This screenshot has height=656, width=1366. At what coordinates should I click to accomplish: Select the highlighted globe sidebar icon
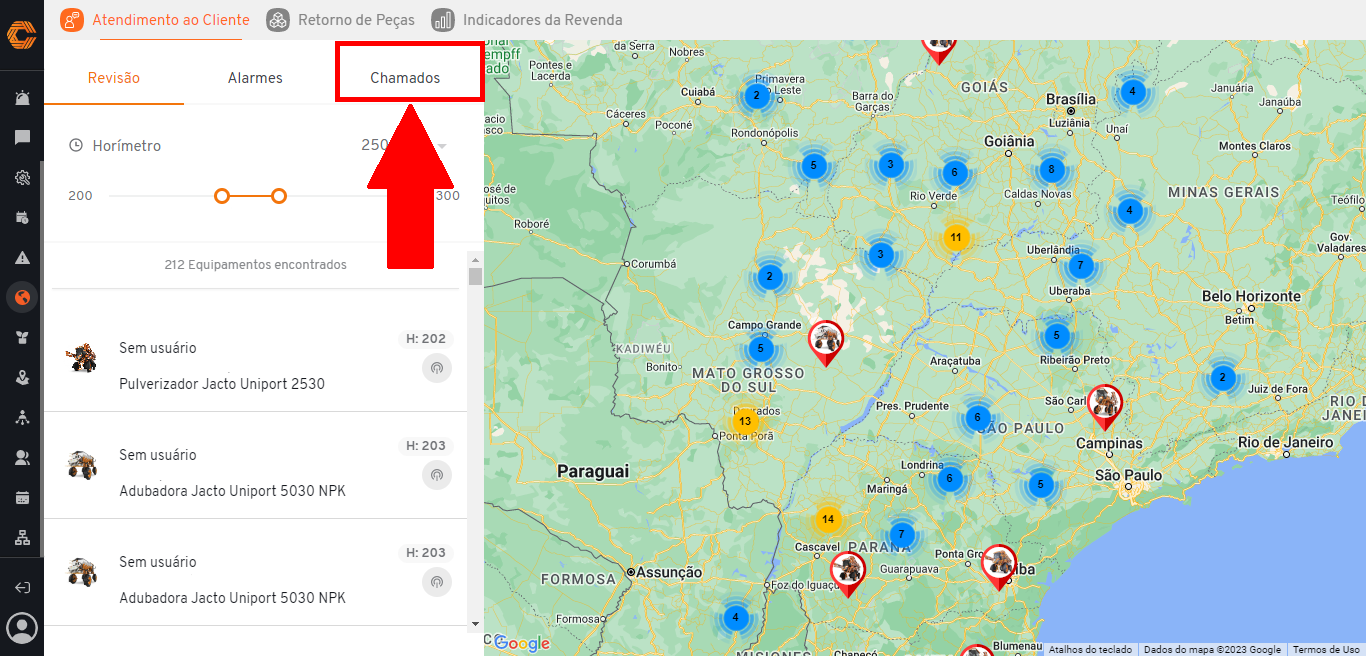(22, 297)
